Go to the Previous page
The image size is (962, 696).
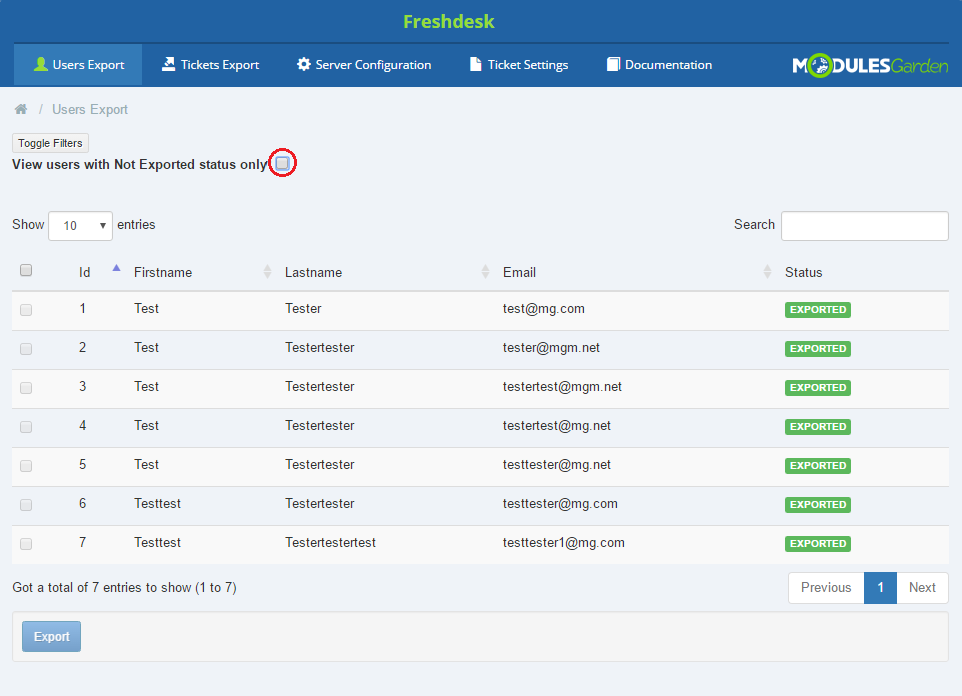[826, 587]
